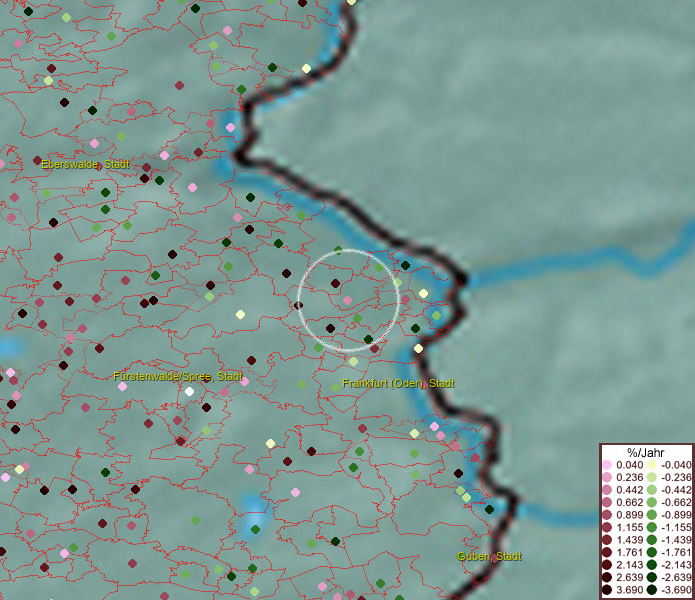Click the legend swatch for 3.690
The width and height of the screenshot is (695, 600).
coord(607,590)
